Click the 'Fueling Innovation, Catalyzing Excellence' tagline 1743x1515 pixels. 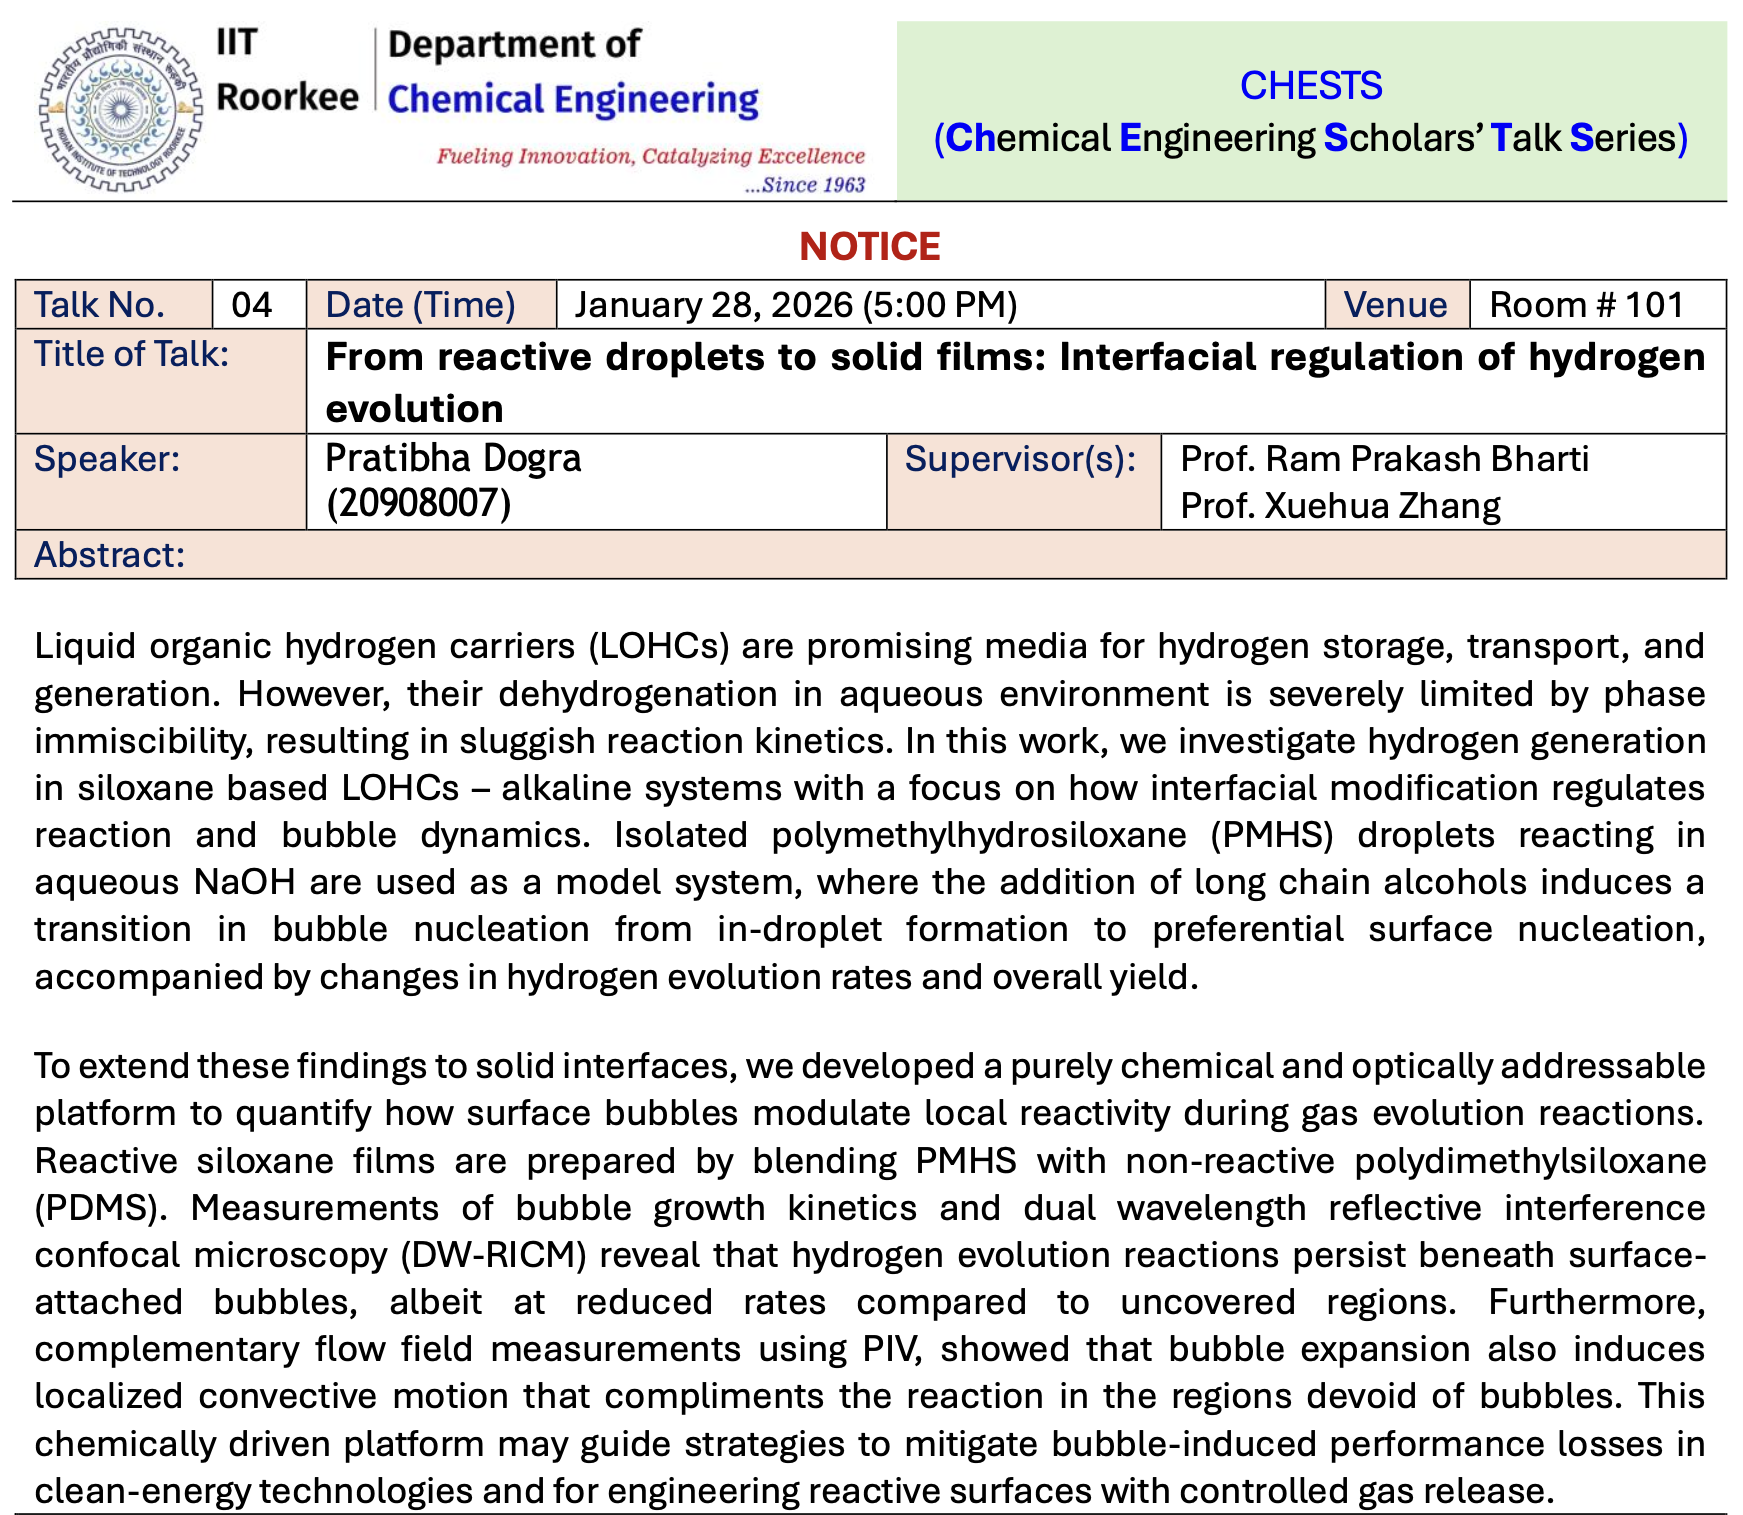click(650, 156)
